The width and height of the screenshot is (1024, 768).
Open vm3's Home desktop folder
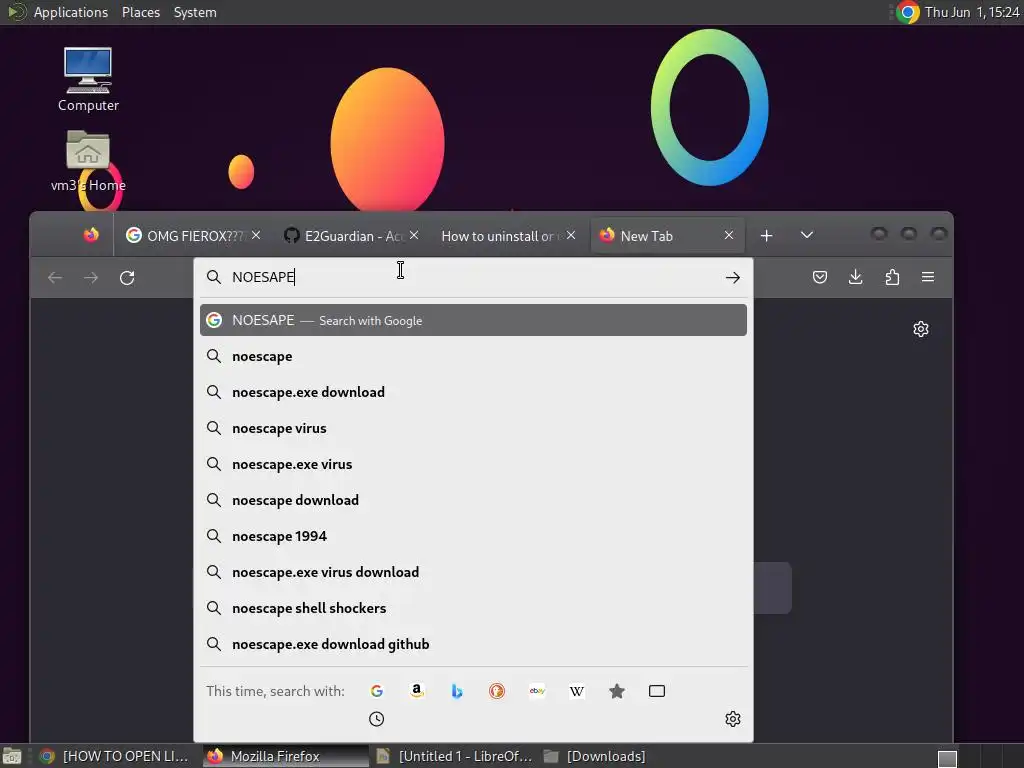click(x=88, y=161)
